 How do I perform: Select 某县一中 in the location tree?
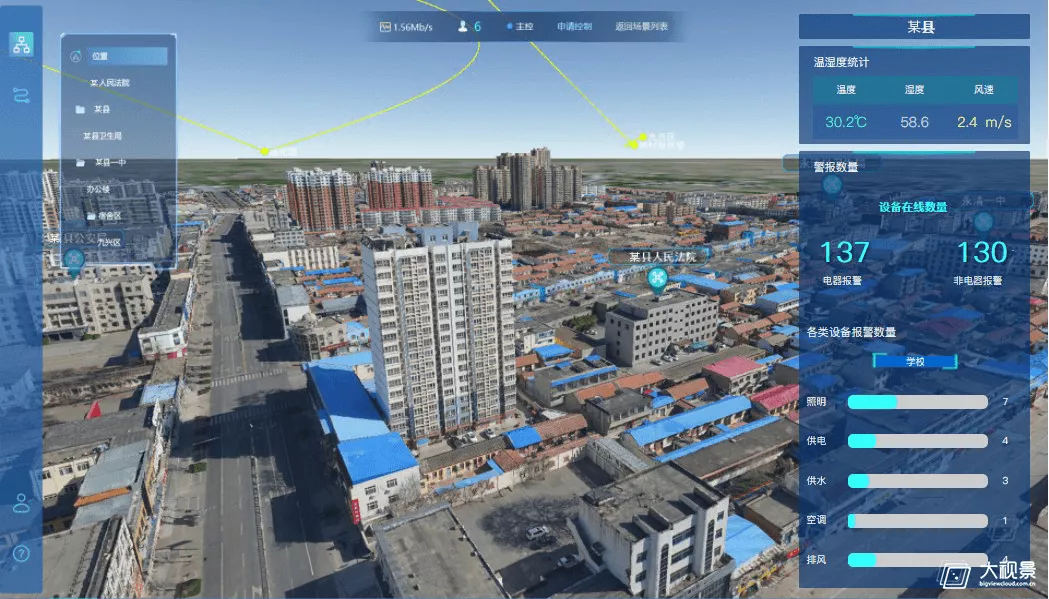(110, 163)
